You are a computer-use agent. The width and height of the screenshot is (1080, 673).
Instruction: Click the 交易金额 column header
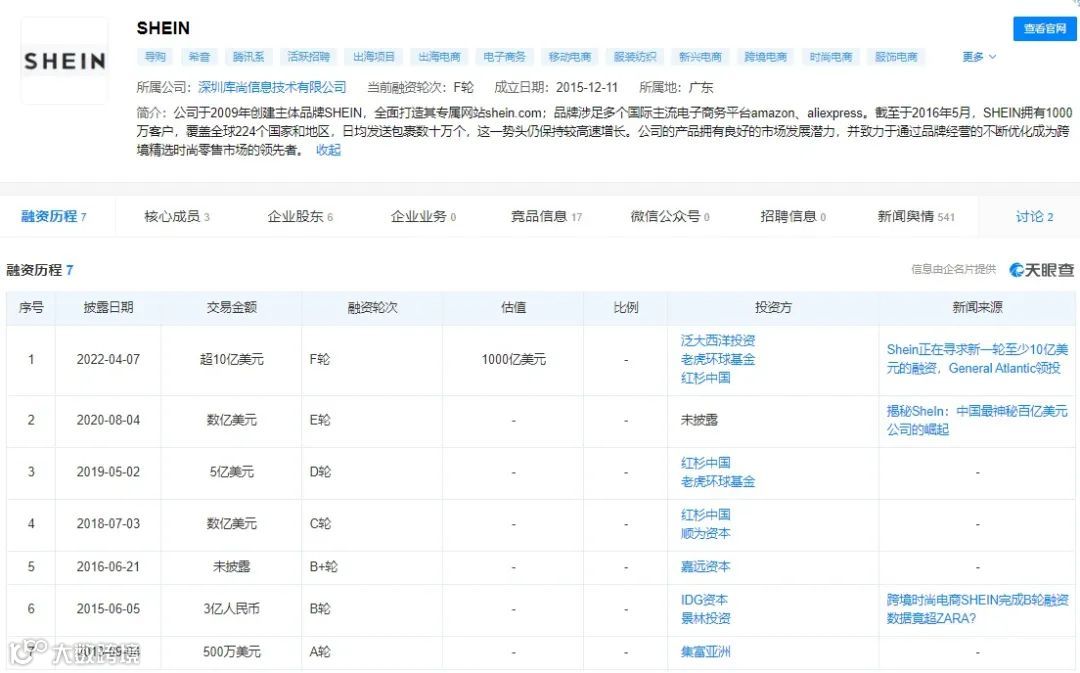tap(231, 308)
